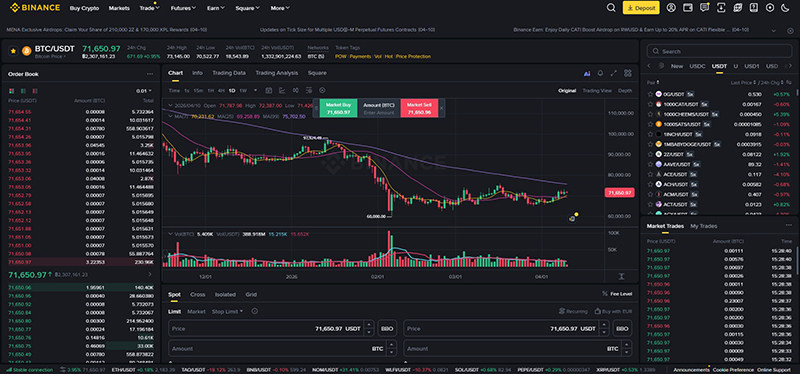The image size is (800, 374).
Task: Expand chart to fullscreen with arrows icon
Action: click(614, 73)
